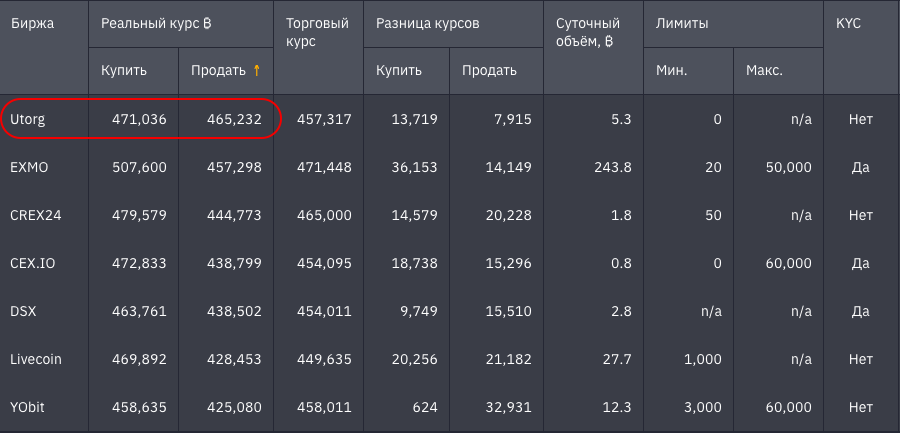Select CEX.IO max limit 60,000
This screenshot has width=900, height=433.
point(789,263)
